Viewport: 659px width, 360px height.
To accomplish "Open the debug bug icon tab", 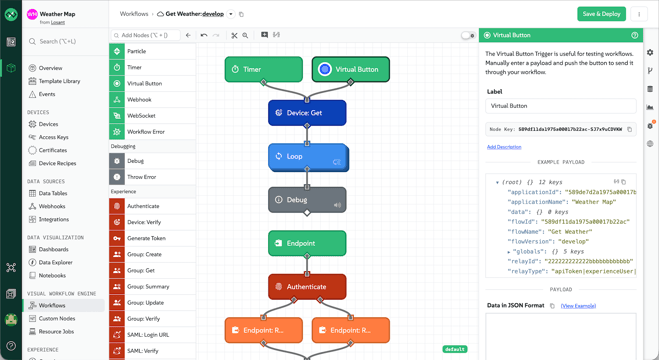I will 650,126.
